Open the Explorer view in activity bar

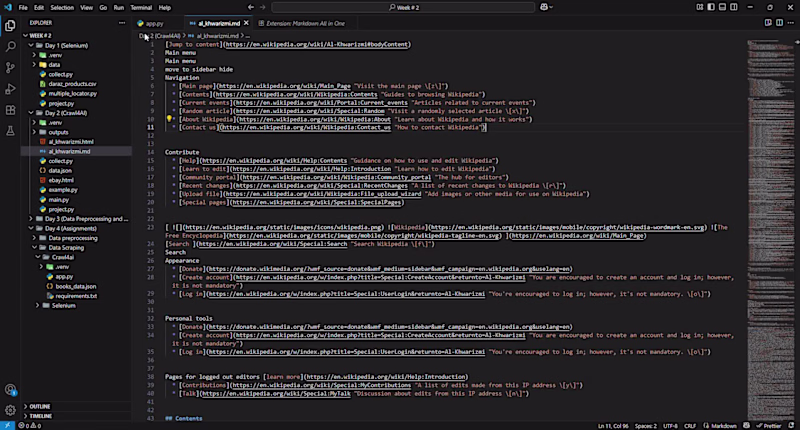coord(10,26)
